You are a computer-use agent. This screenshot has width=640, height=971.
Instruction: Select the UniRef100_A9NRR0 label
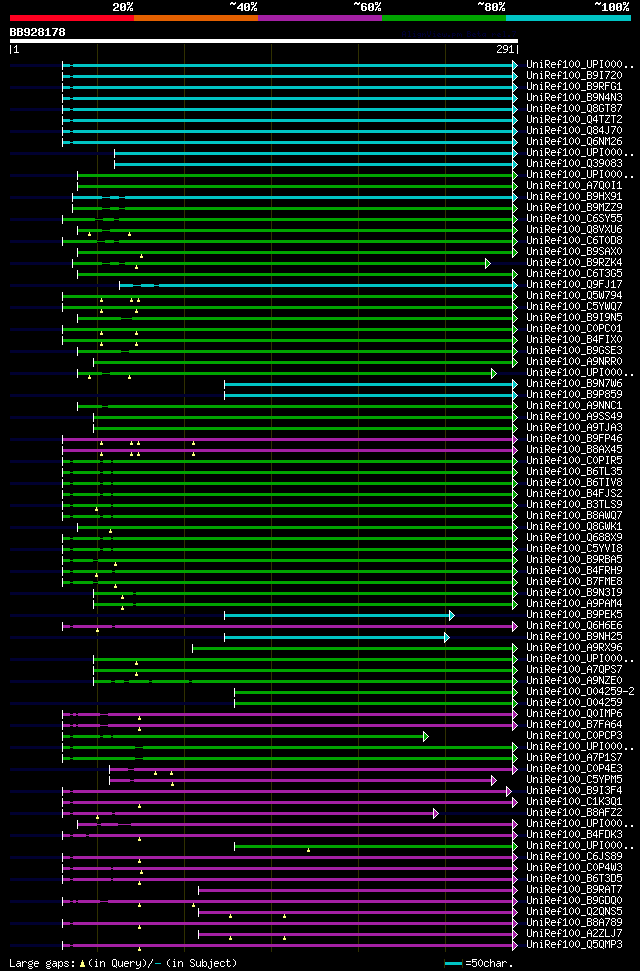pos(574,362)
